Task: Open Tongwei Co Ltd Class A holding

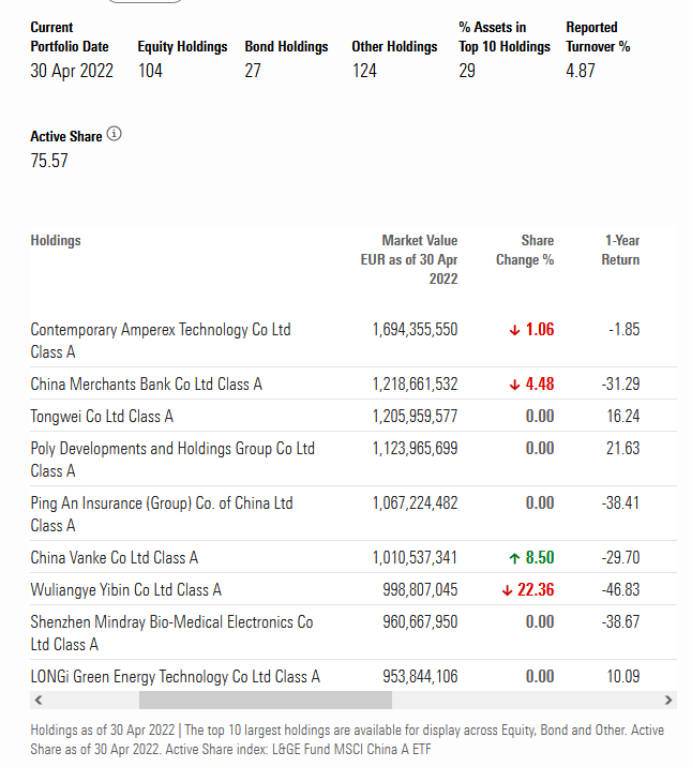Action: pyautogui.click(x=102, y=416)
